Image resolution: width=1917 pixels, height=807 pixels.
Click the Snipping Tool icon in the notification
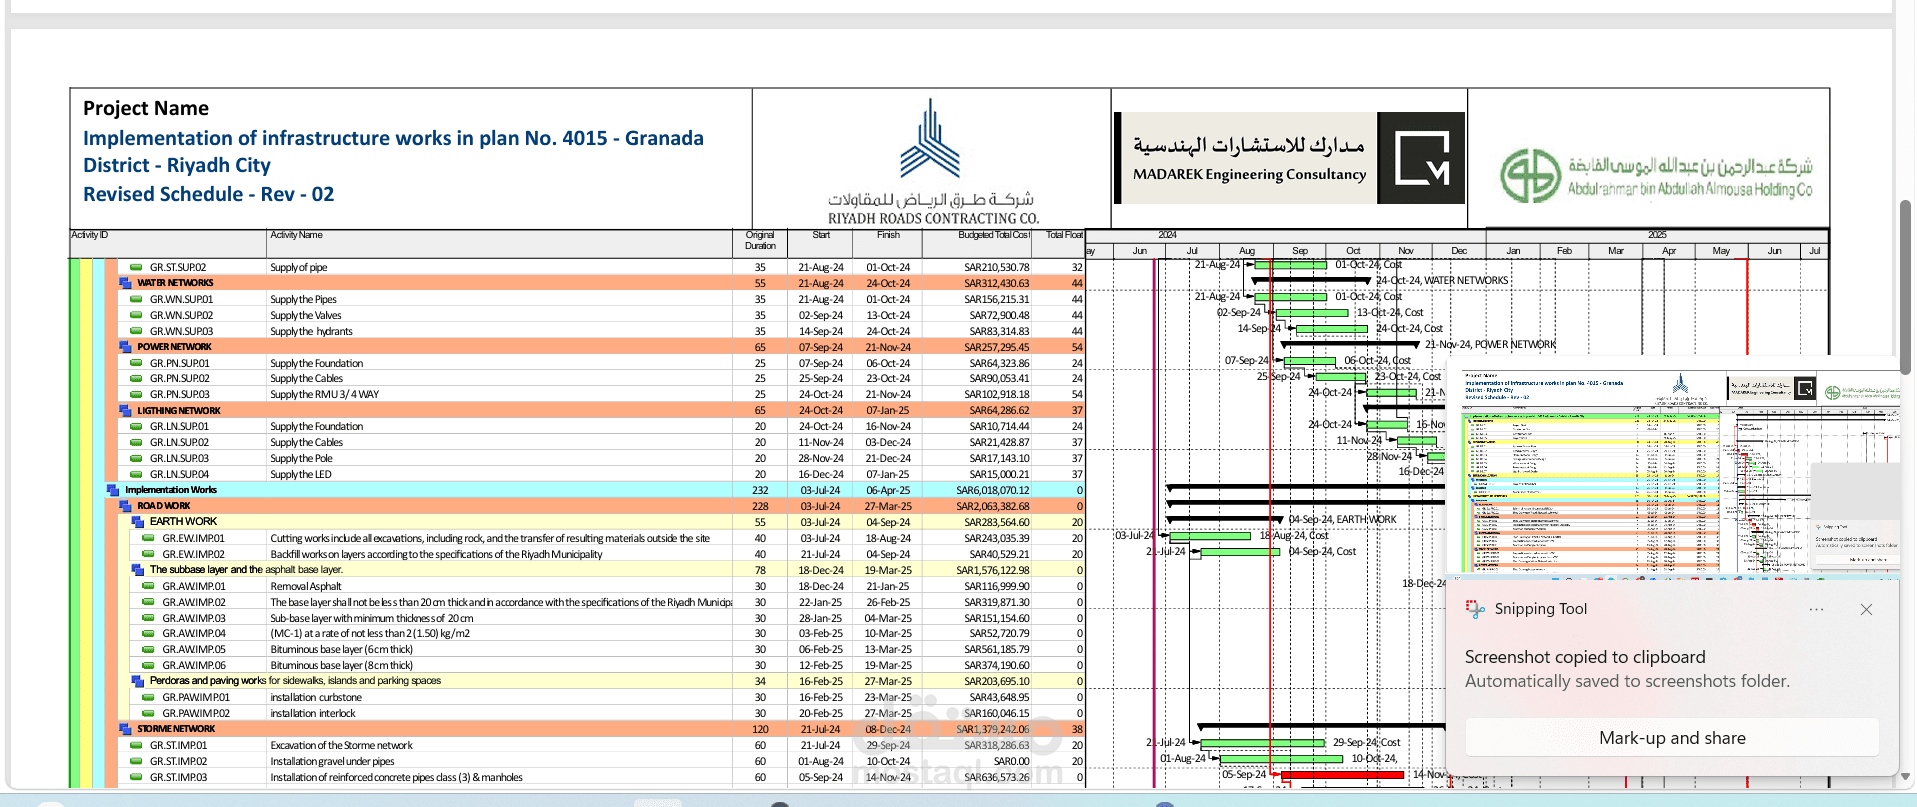pos(1475,609)
